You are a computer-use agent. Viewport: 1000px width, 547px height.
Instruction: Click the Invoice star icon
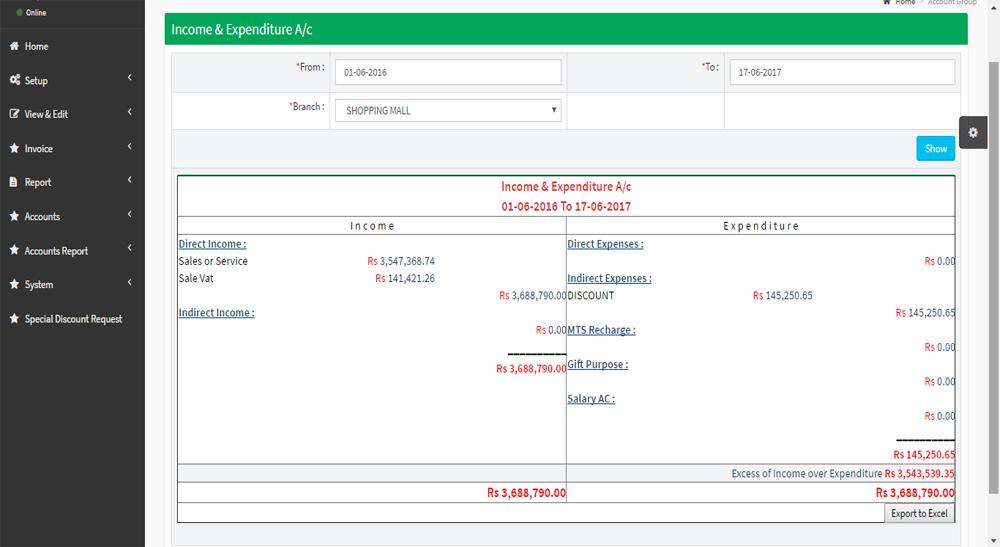pos(14,148)
